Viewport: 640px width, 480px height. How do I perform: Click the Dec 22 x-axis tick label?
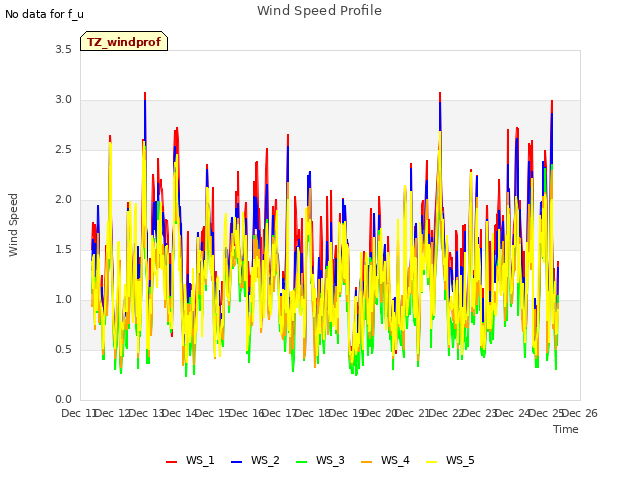(447, 413)
